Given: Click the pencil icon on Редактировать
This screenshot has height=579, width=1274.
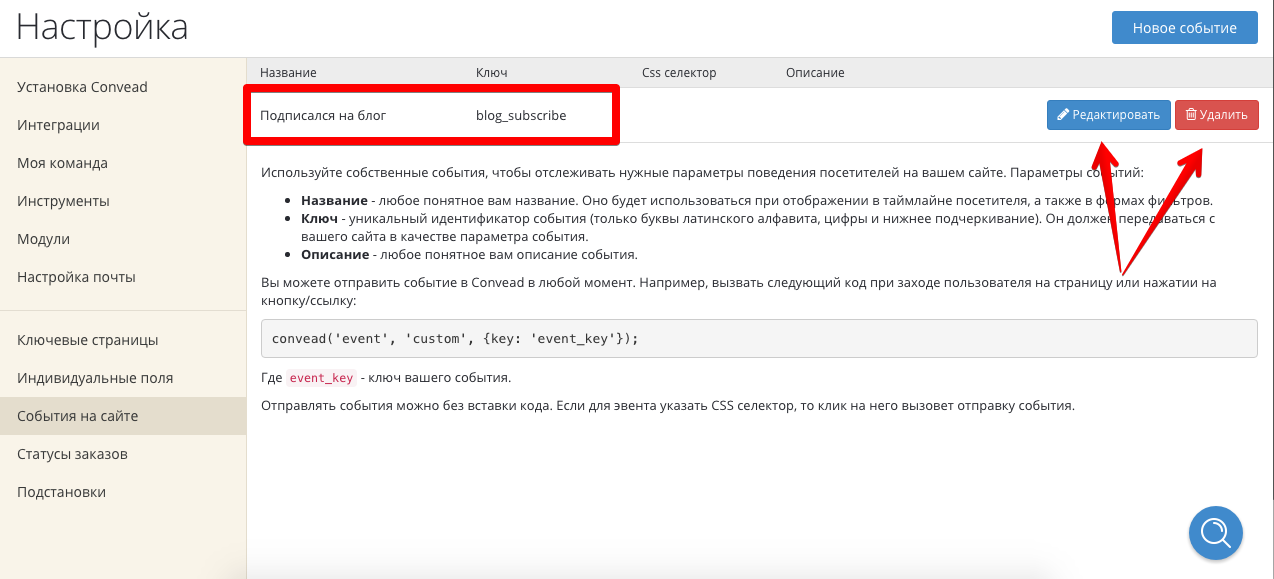Looking at the screenshot, I should [x=1064, y=115].
